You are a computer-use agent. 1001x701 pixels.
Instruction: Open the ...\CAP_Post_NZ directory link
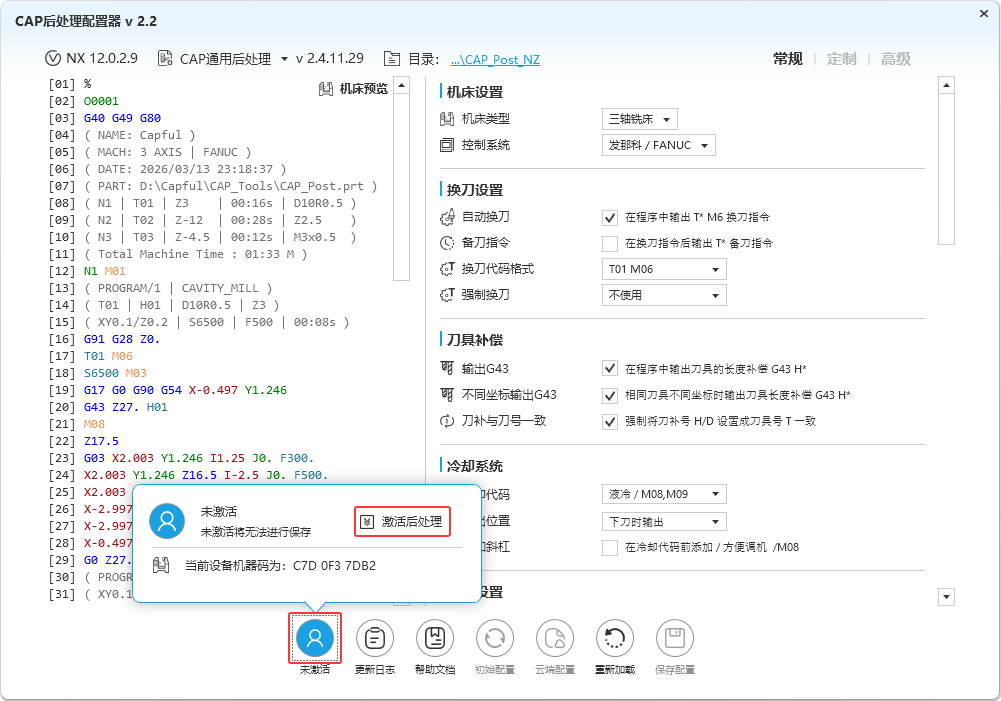(494, 58)
